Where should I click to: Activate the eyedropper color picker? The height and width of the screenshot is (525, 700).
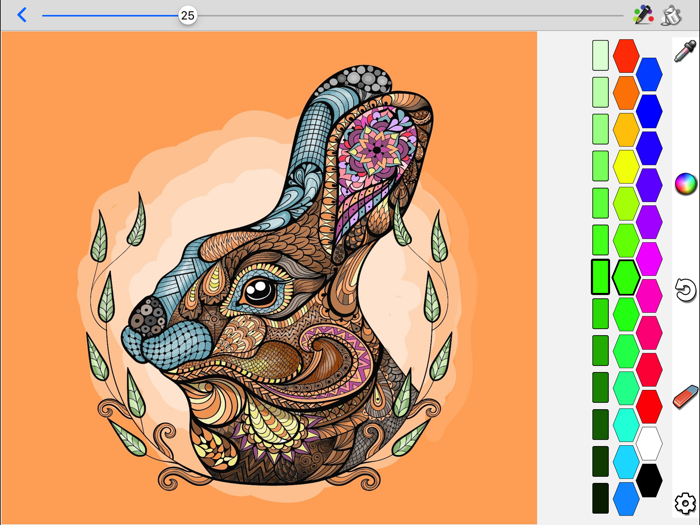pyautogui.click(x=685, y=51)
